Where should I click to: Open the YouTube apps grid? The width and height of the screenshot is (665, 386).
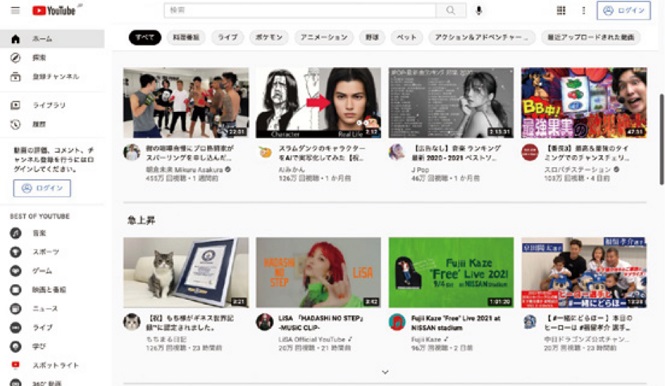pos(561,11)
